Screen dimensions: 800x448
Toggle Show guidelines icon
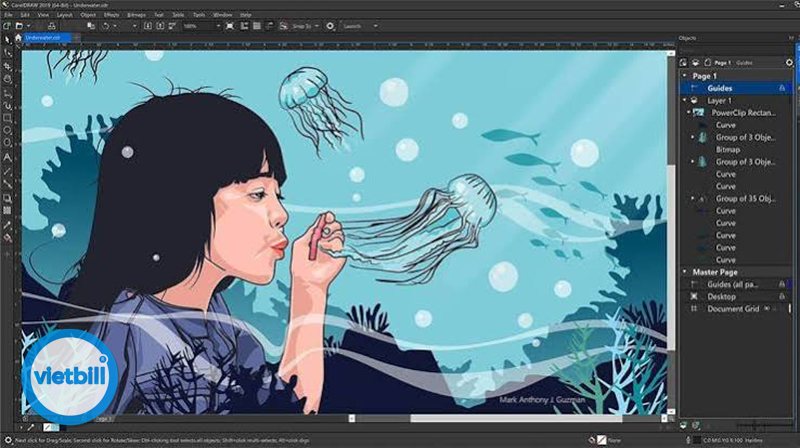pyautogui.click(x=269, y=26)
